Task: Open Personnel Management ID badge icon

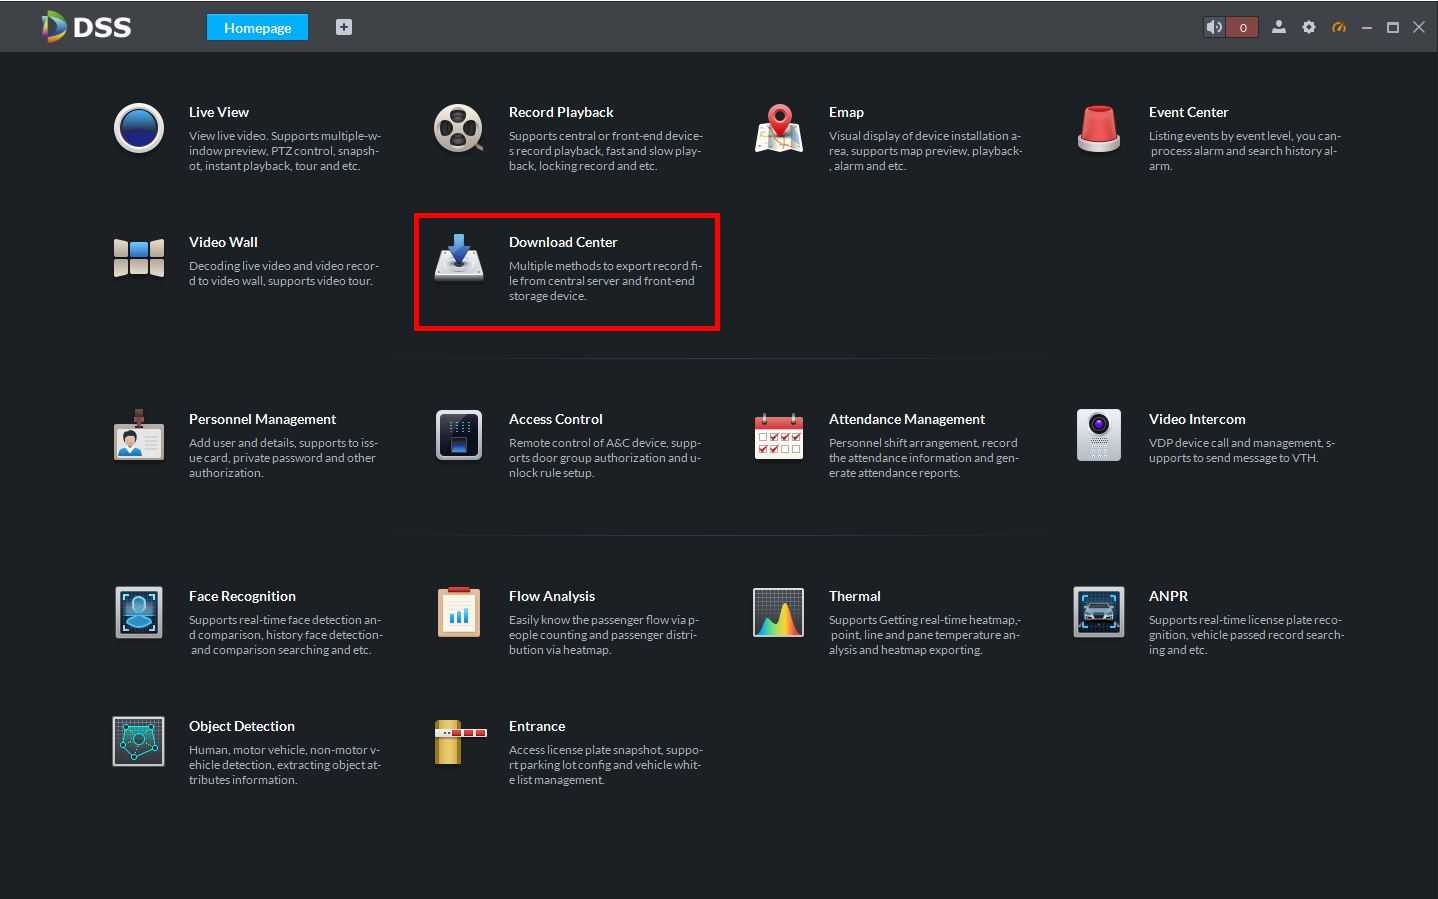Action: [138, 435]
